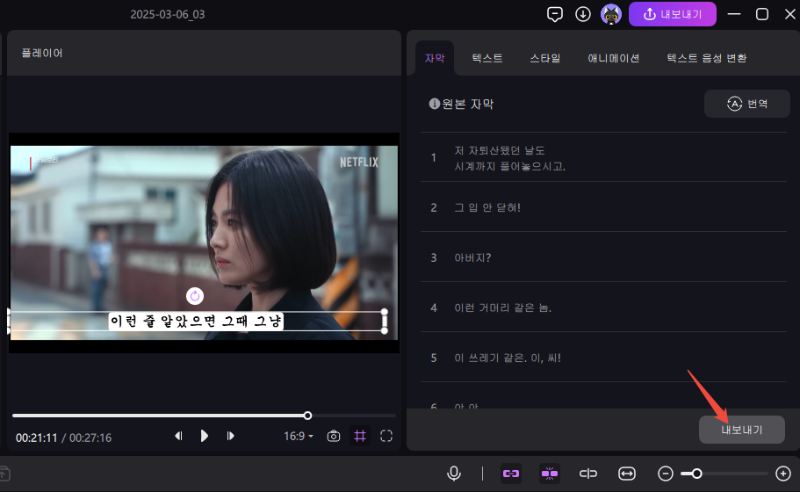Select subtitle row 3 아버지?
The width and height of the screenshot is (800, 492).
(x=604, y=258)
